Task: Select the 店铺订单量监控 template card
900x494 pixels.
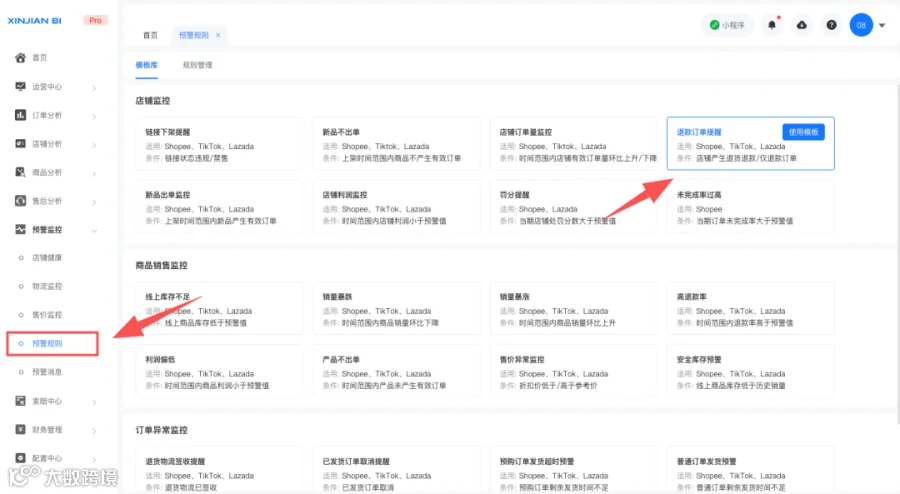Action: tap(573, 144)
